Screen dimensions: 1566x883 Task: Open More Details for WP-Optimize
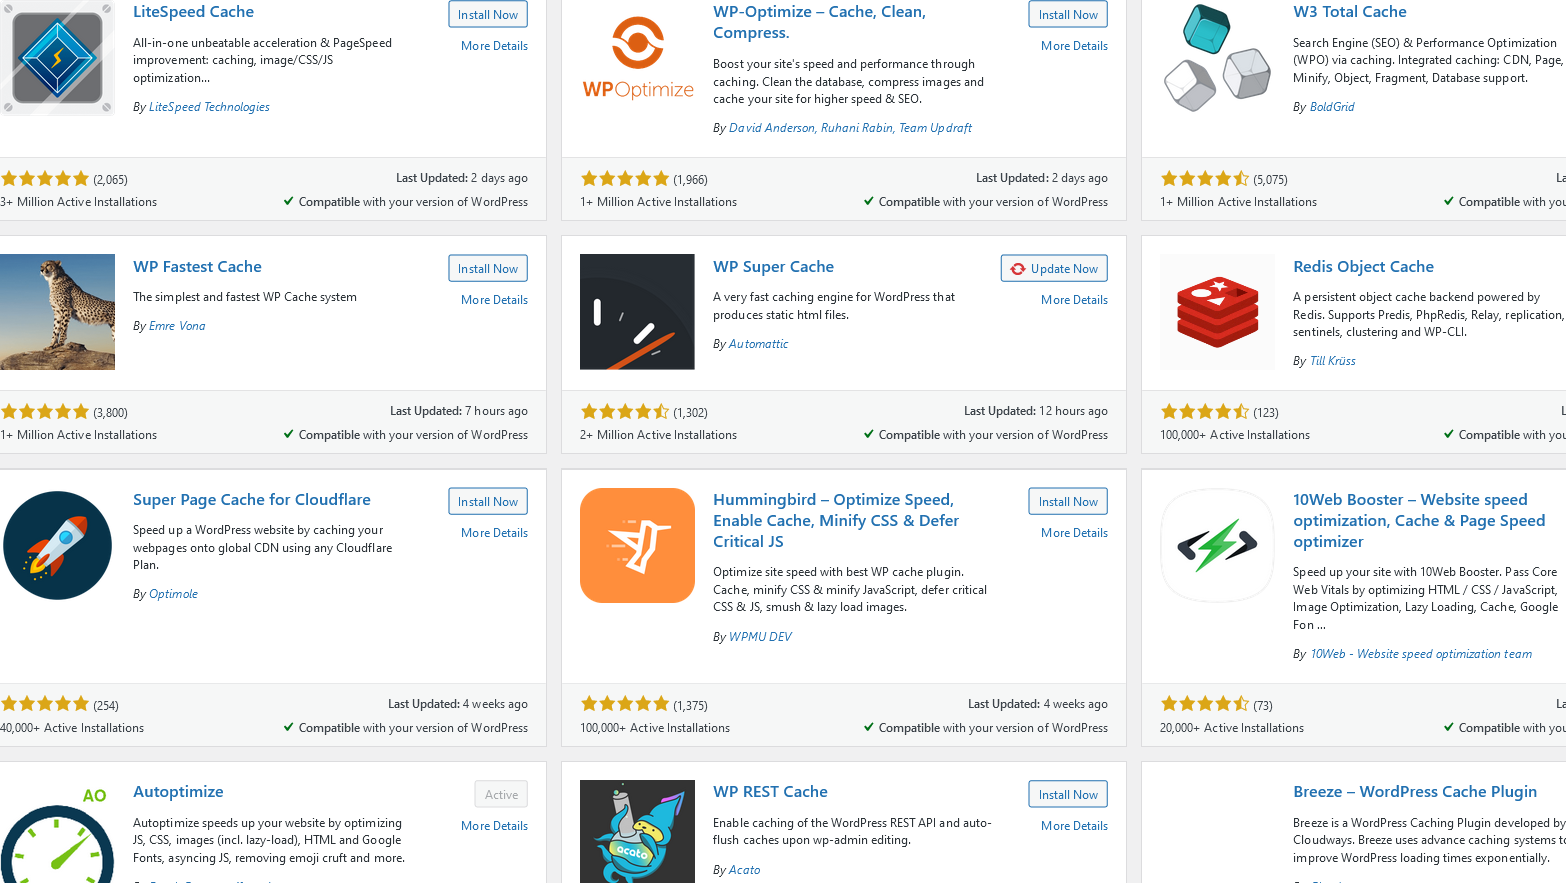[x=1074, y=45]
